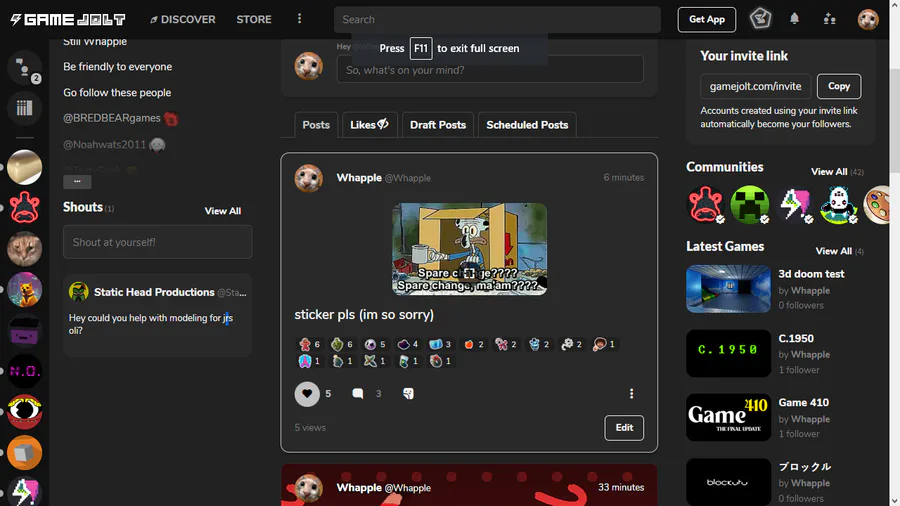Click the Edit button on the post
Screen dimensions: 900x506
624,428
